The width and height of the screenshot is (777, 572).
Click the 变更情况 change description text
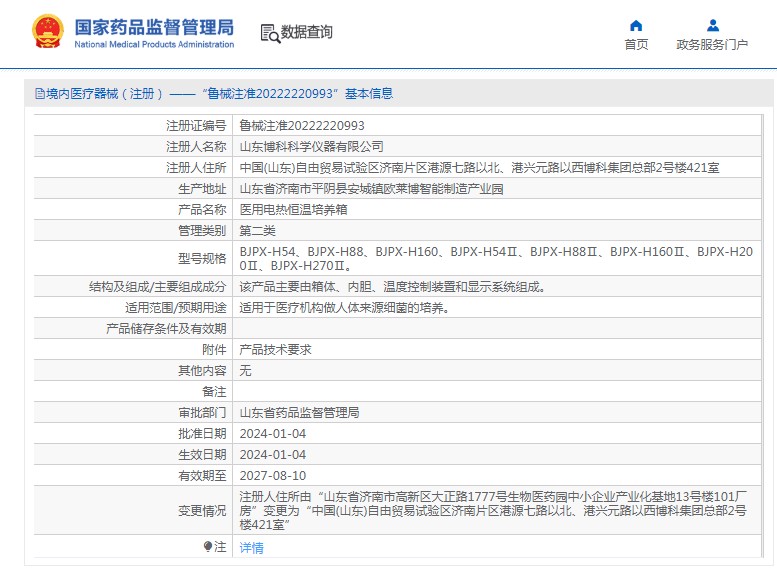coord(493,511)
